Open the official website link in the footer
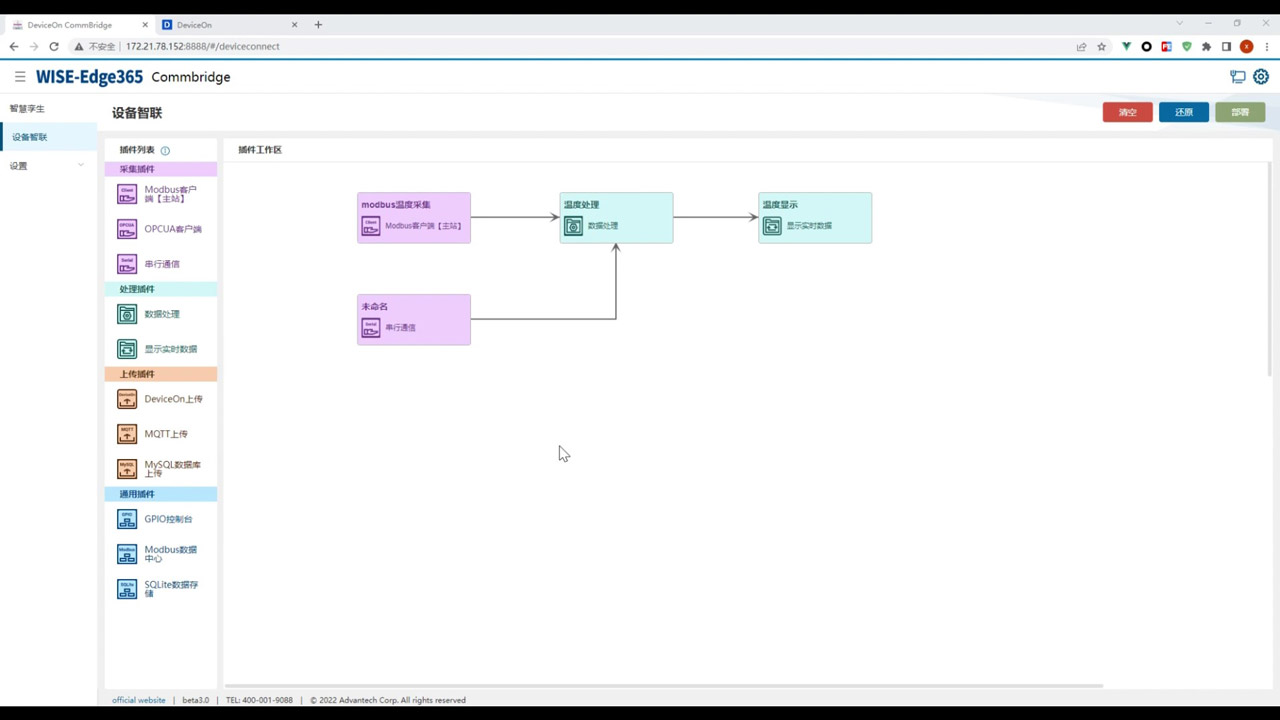1280x720 pixels. tap(139, 700)
